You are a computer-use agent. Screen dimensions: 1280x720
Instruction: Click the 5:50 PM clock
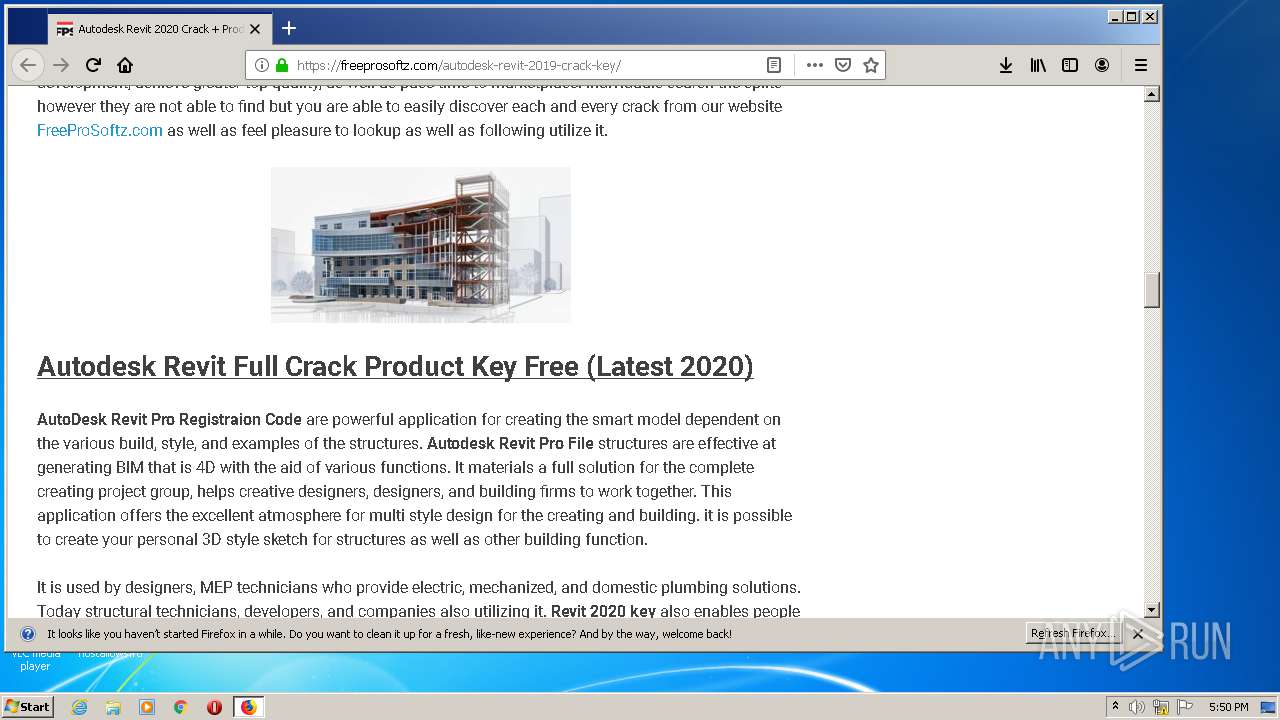pyautogui.click(x=1228, y=707)
